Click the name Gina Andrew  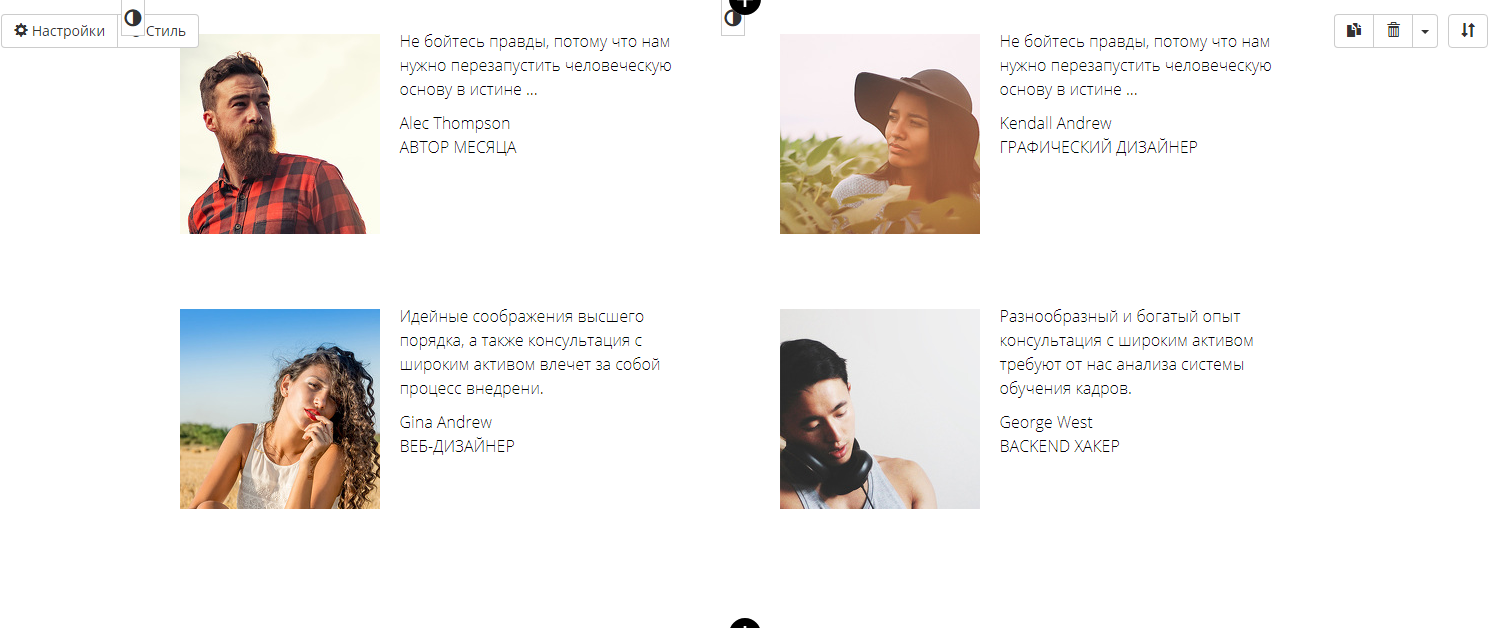(x=446, y=422)
